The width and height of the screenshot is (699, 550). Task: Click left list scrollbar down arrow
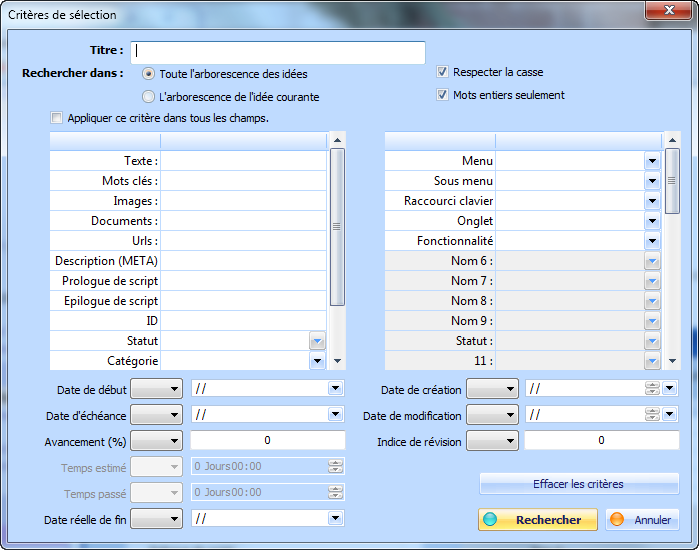click(337, 361)
